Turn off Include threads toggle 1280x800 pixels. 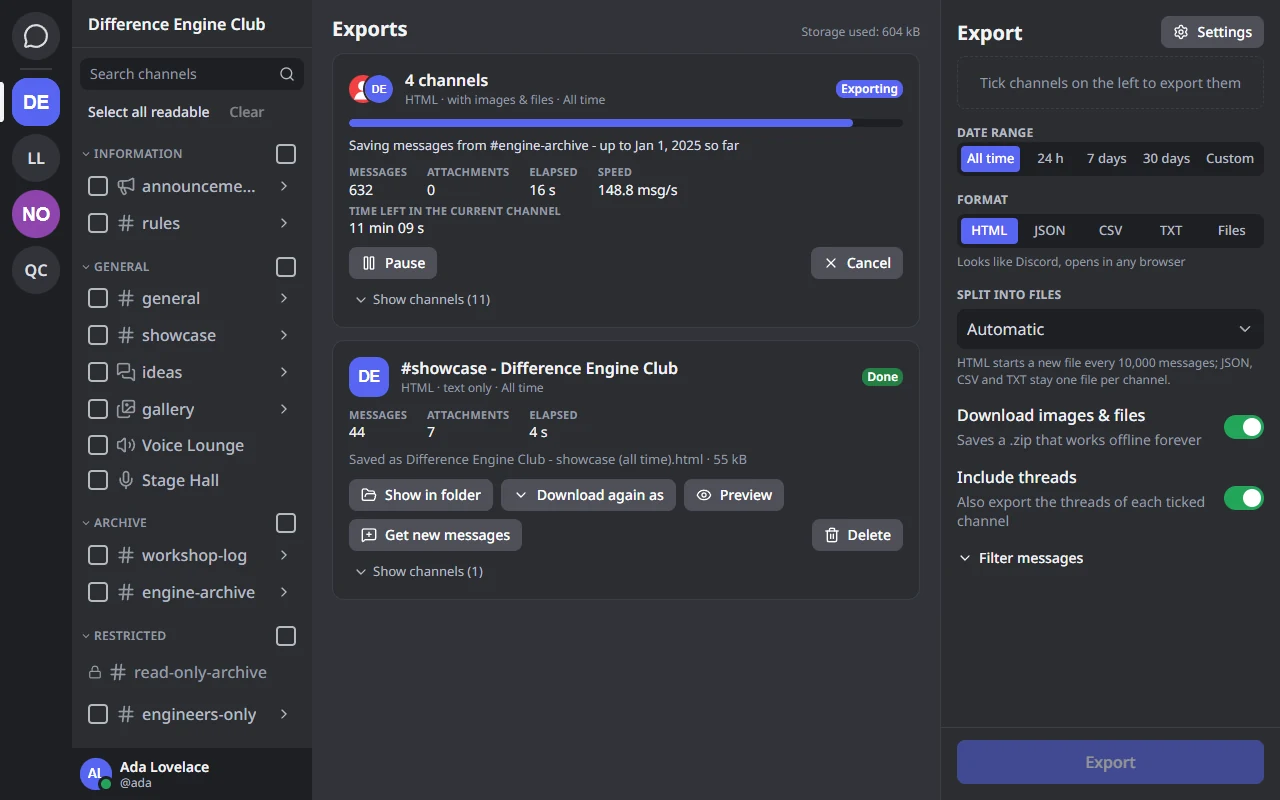[1244, 497]
